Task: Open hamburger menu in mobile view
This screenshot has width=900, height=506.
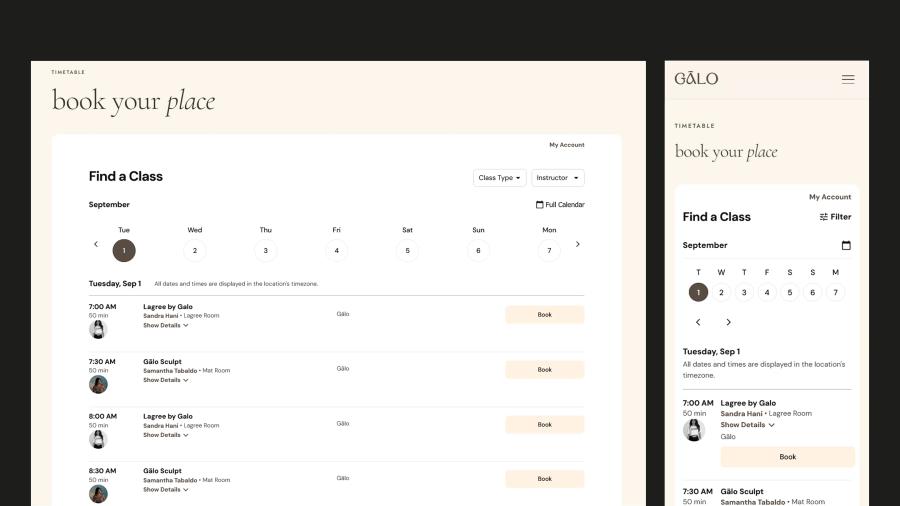Action: click(x=848, y=79)
